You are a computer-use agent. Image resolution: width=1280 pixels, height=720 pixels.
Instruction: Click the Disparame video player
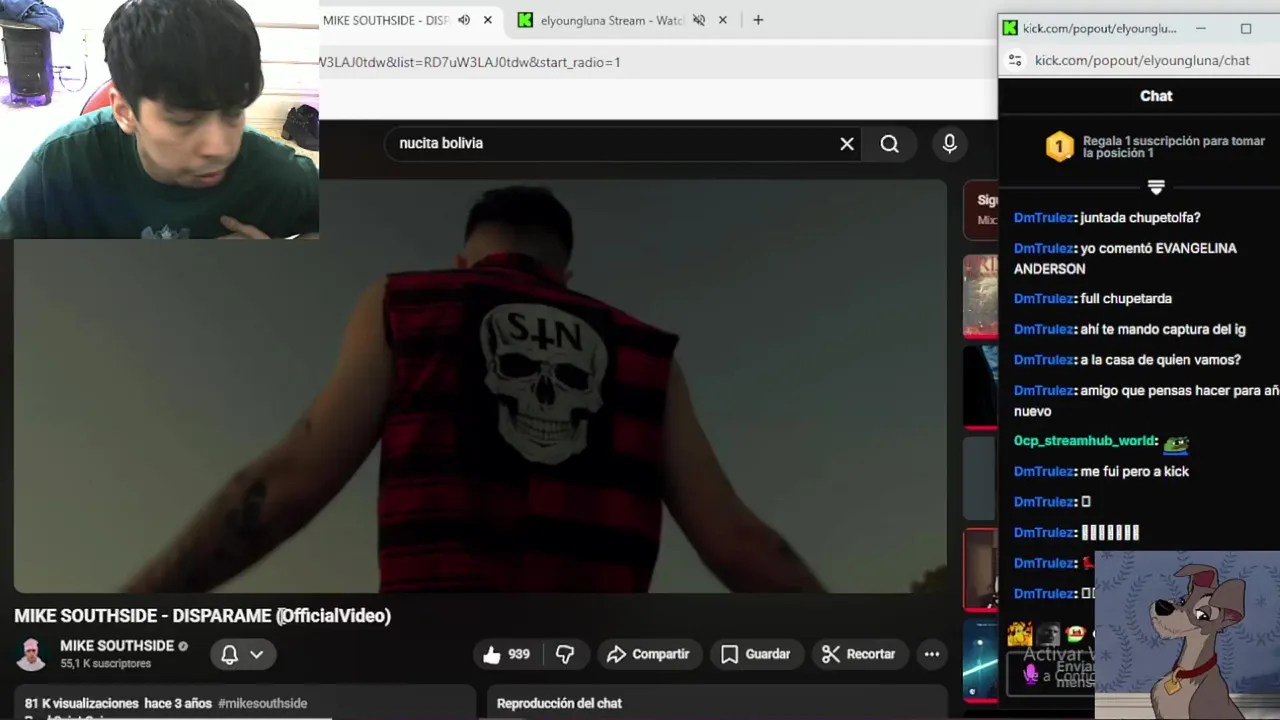click(480, 386)
